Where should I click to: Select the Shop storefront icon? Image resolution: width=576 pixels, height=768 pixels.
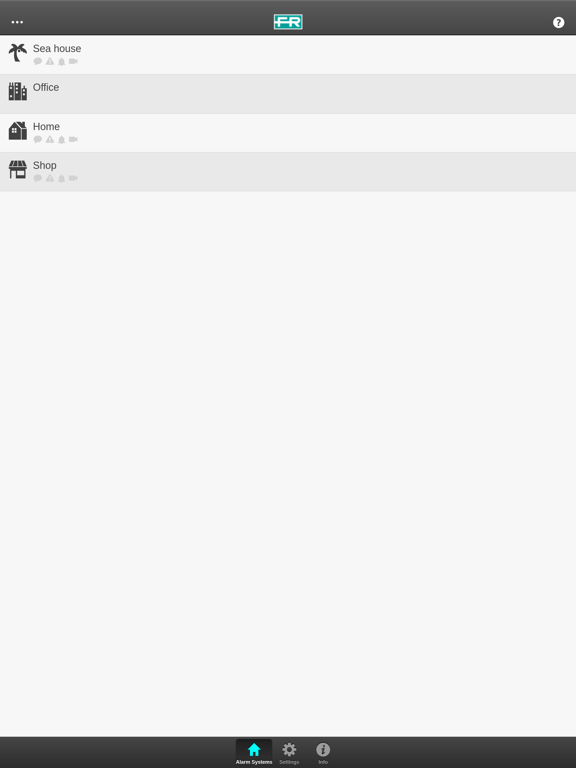(x=18, y=169)
